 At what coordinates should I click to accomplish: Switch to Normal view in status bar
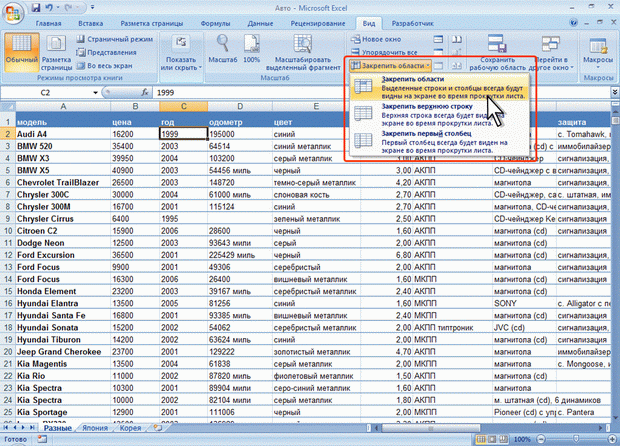(x=481, y=439)
